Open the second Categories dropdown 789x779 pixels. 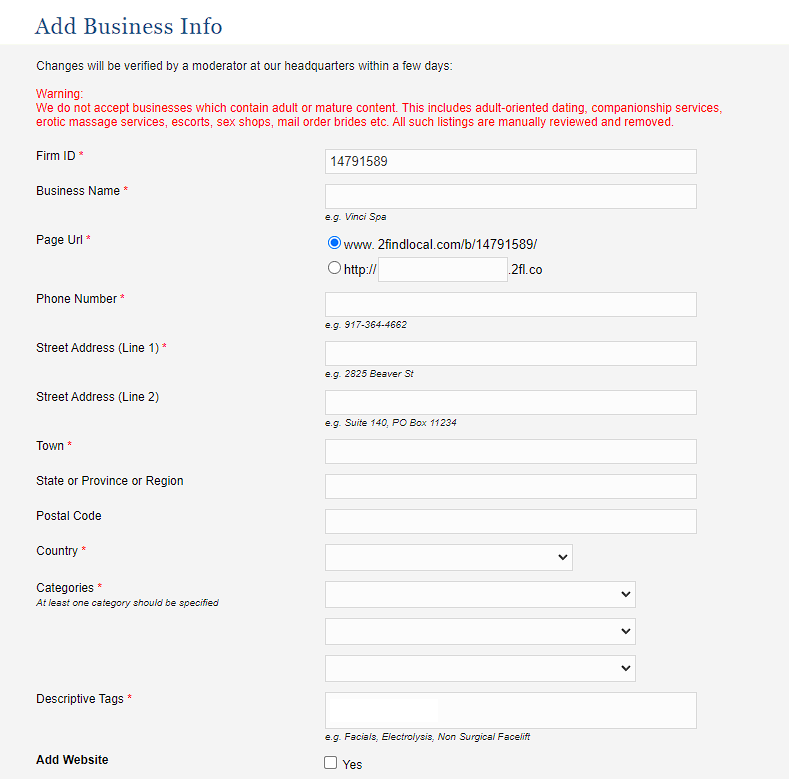[480, 631]
